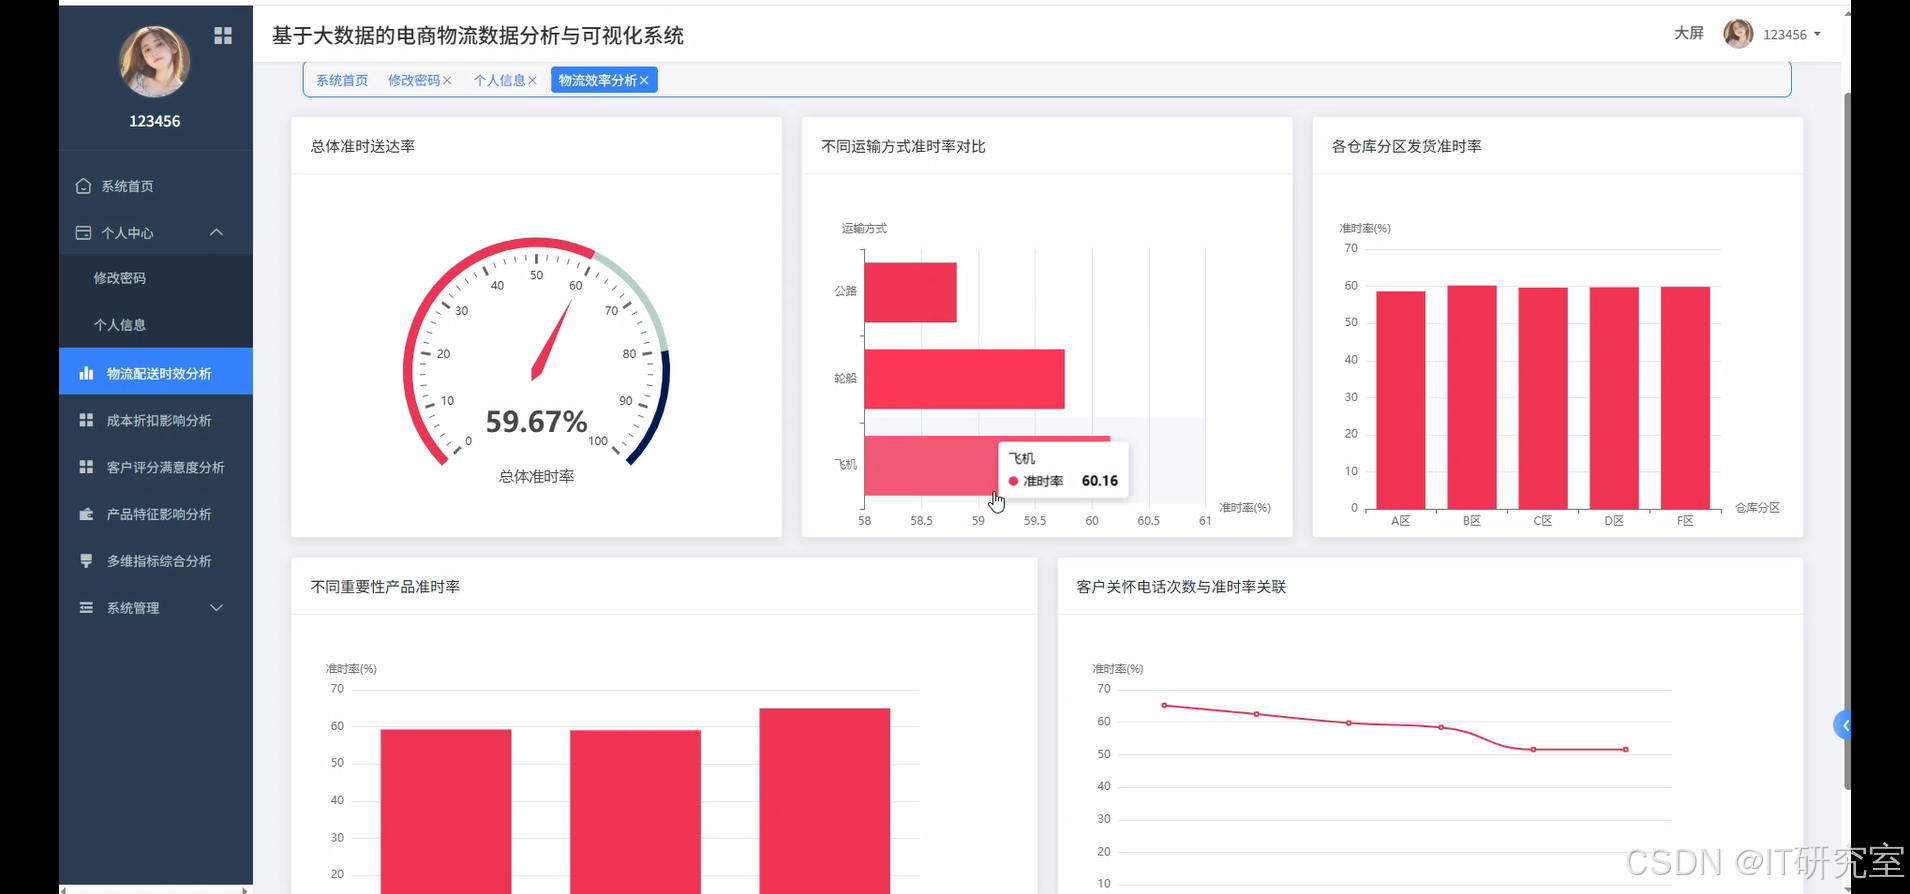Viewport: 1910px width, 894px height.
Task: Open 修改密码 sidebar item
Action: (155, 278)
